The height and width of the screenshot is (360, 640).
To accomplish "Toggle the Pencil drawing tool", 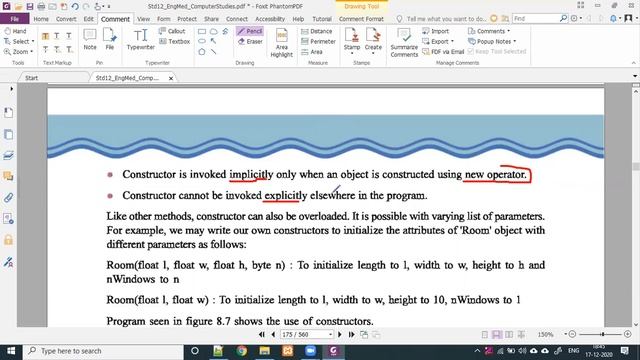I will click(250, 31).
